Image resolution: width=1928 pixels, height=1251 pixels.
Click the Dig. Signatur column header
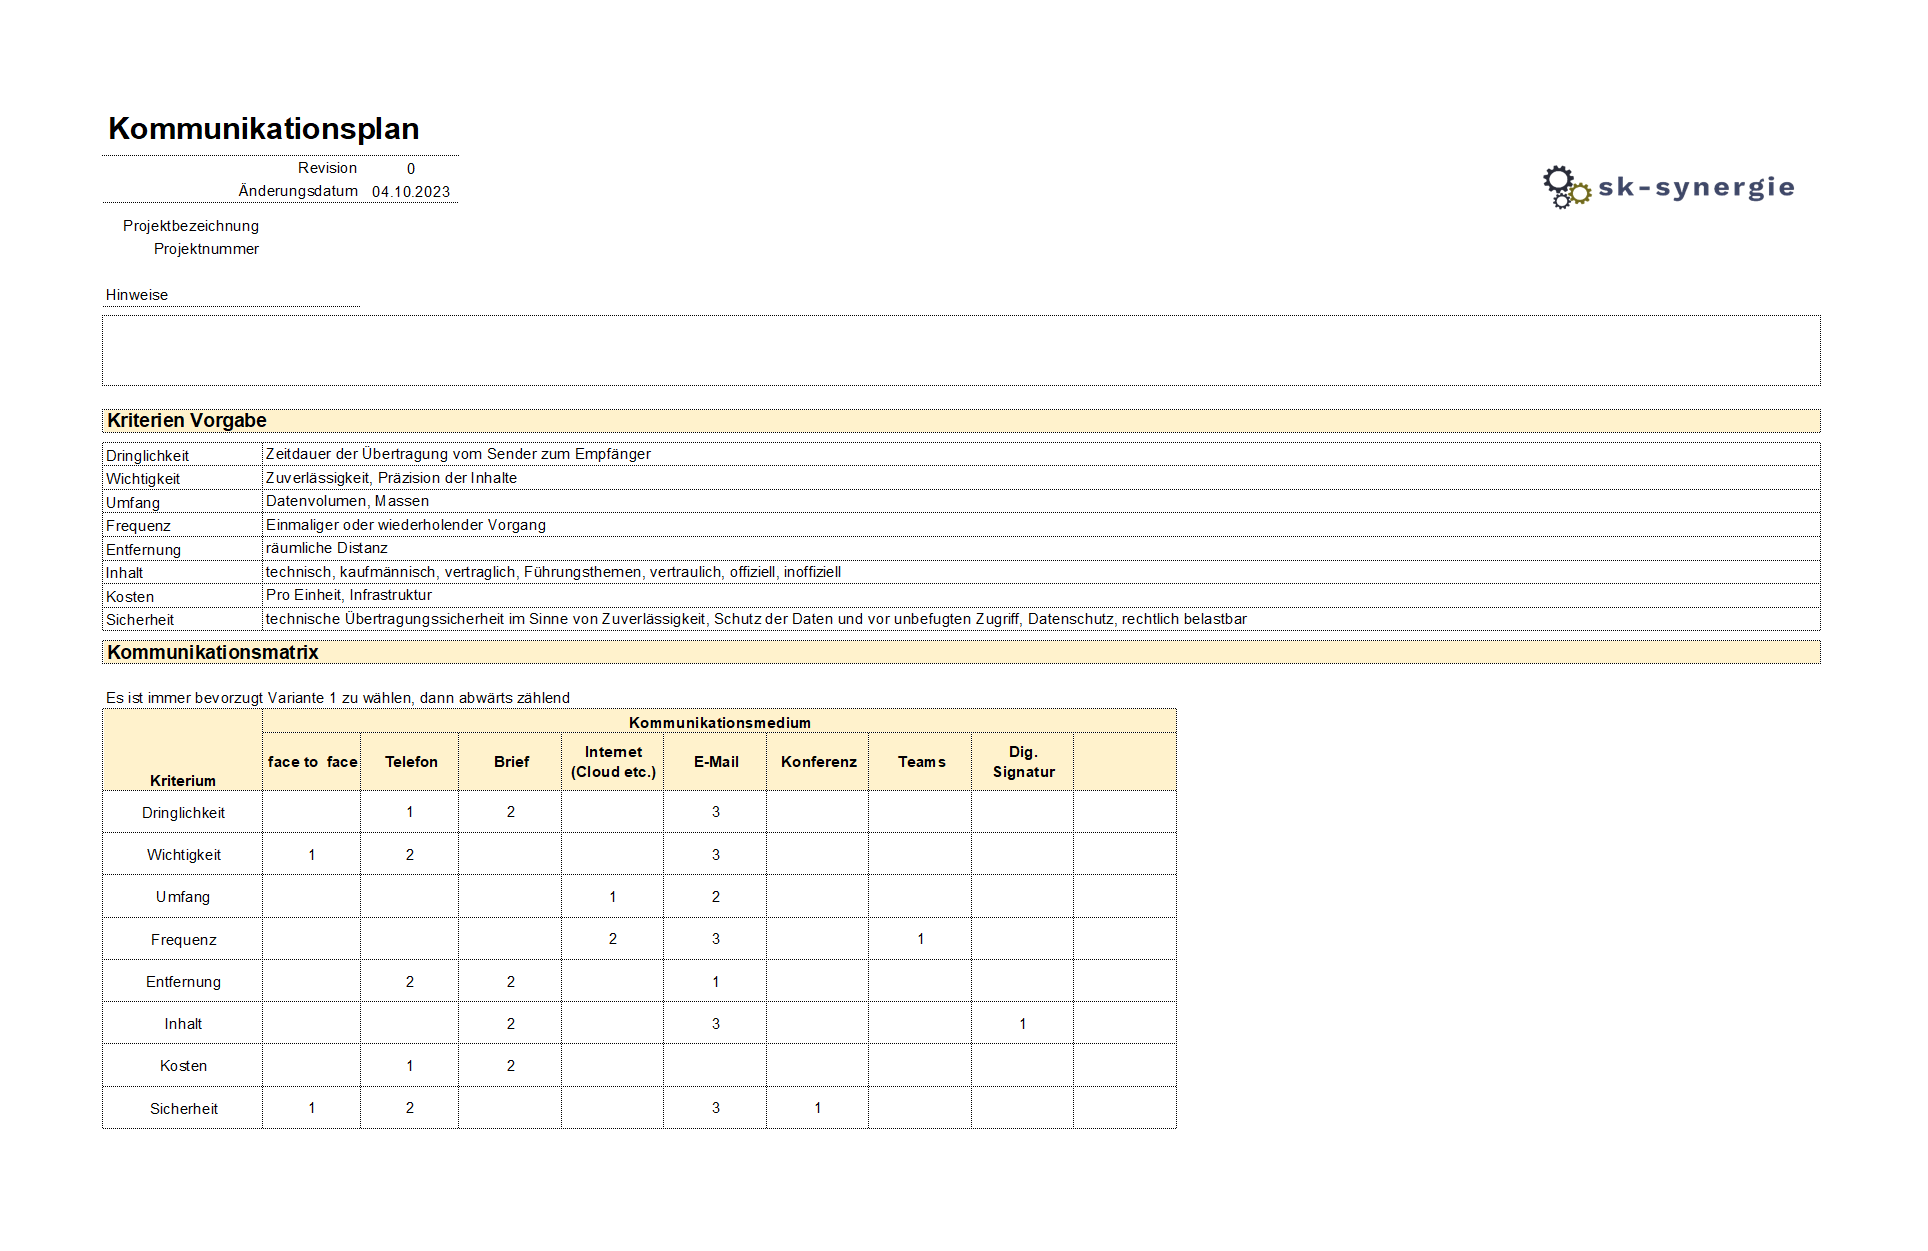click(1023, 762)
